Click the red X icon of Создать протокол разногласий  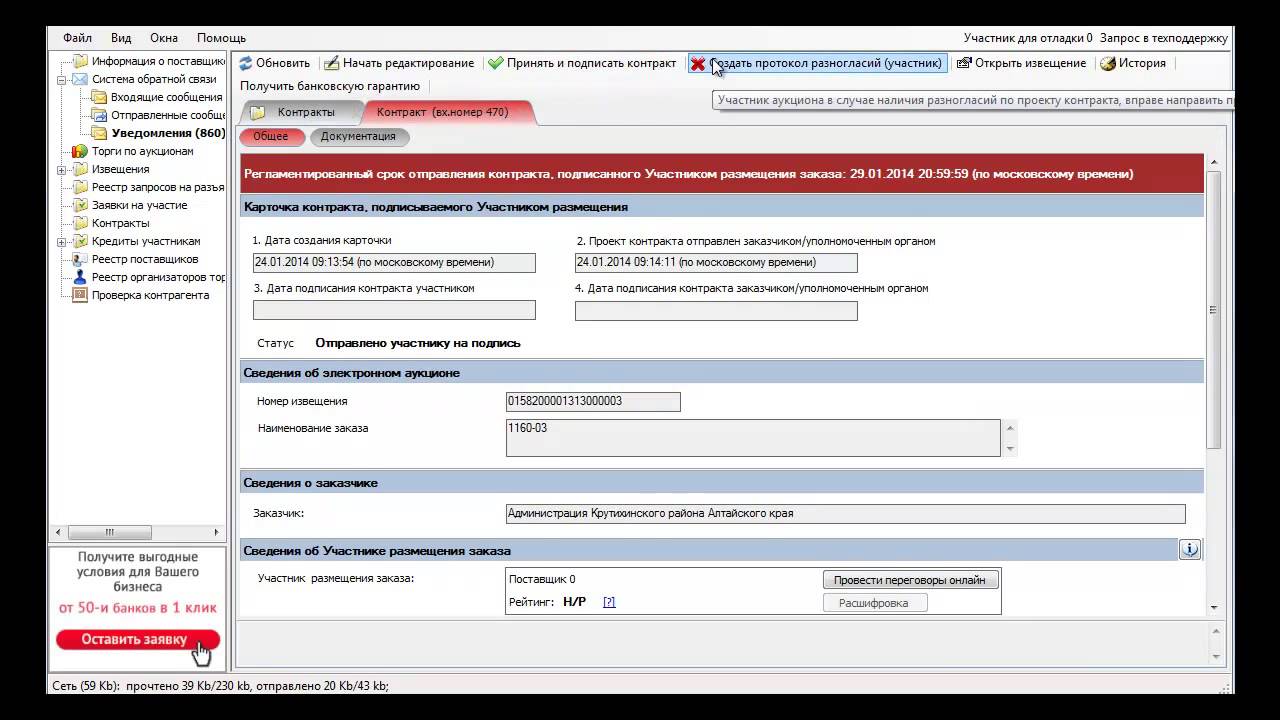point(698,63)
